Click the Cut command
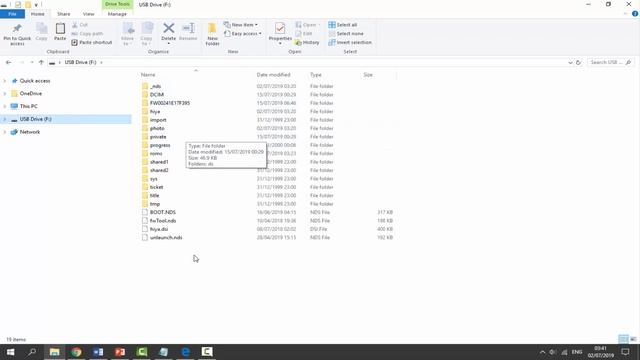640x360 pixels. 80,25
